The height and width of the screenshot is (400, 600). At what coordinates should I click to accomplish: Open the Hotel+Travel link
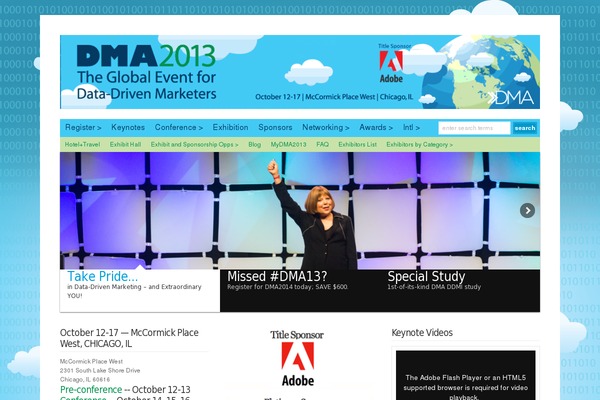(x=82, y=145)
